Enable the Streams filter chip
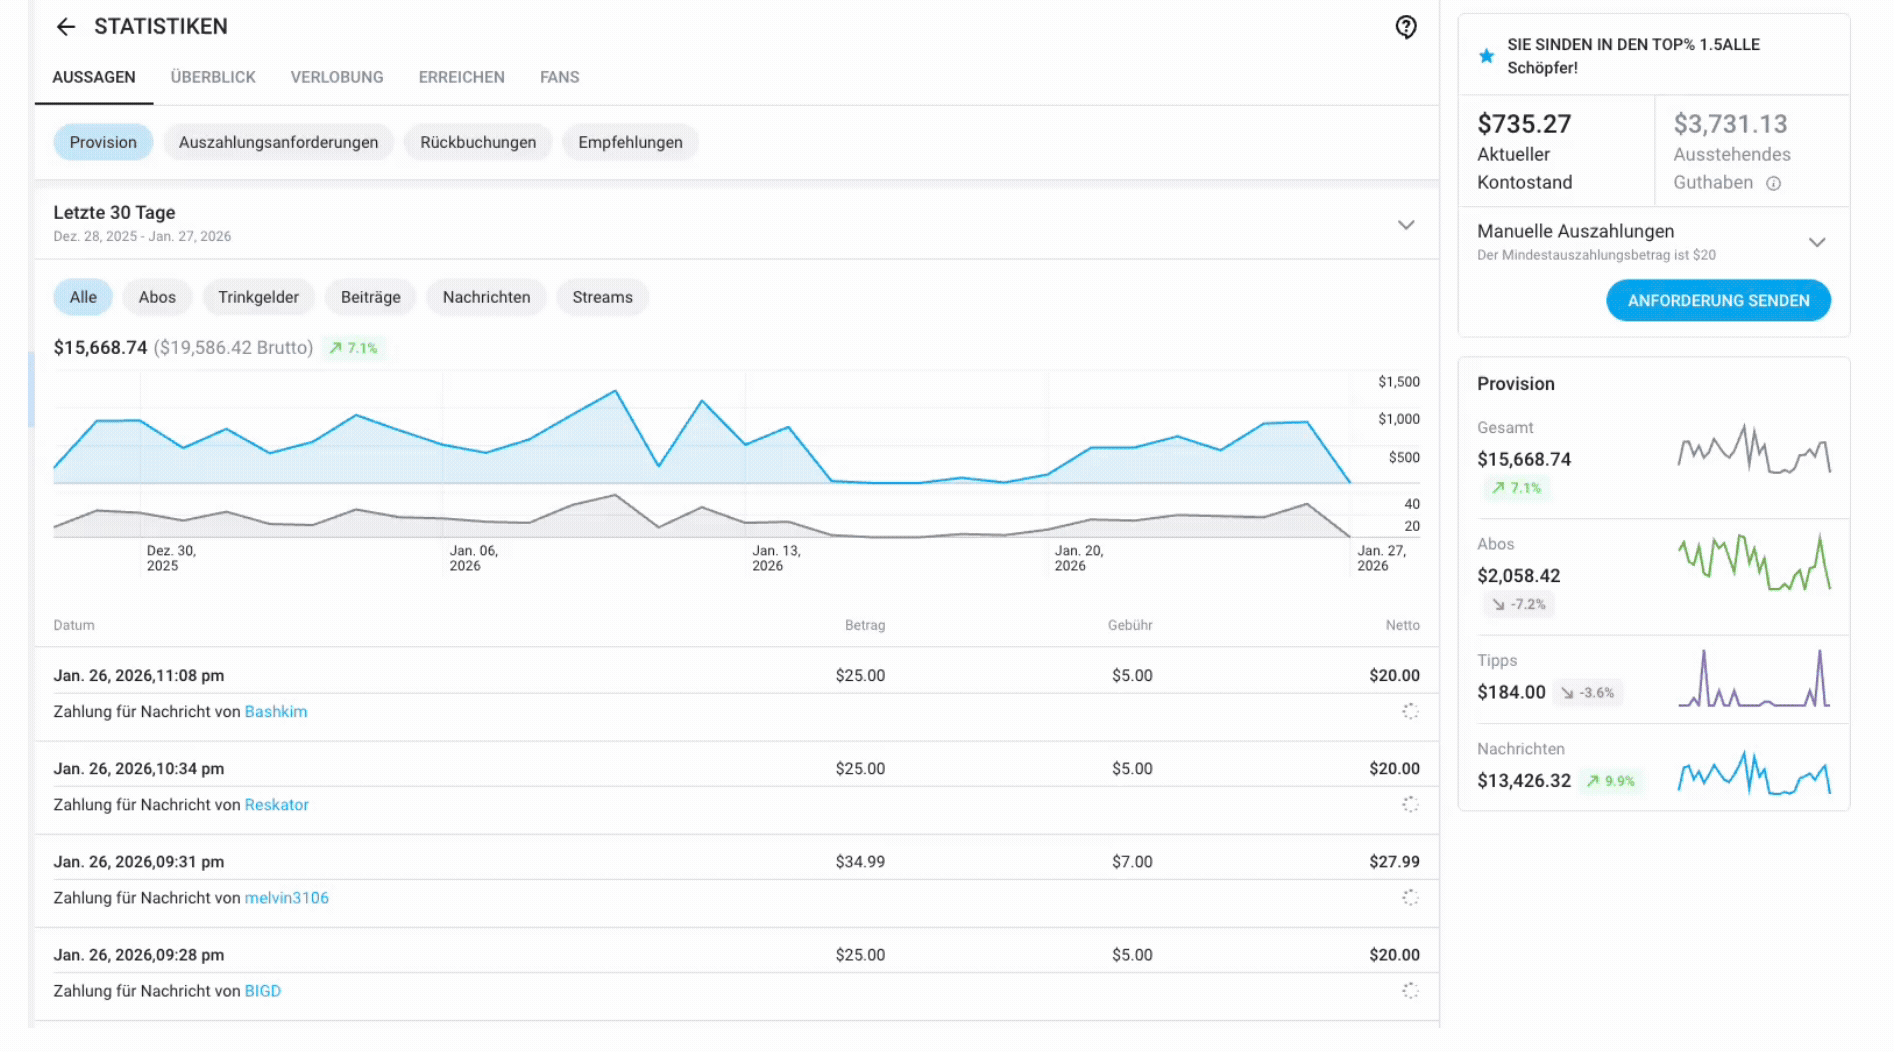The width and height of the screenshot is (1894, 1052). (x=602, y=297)
